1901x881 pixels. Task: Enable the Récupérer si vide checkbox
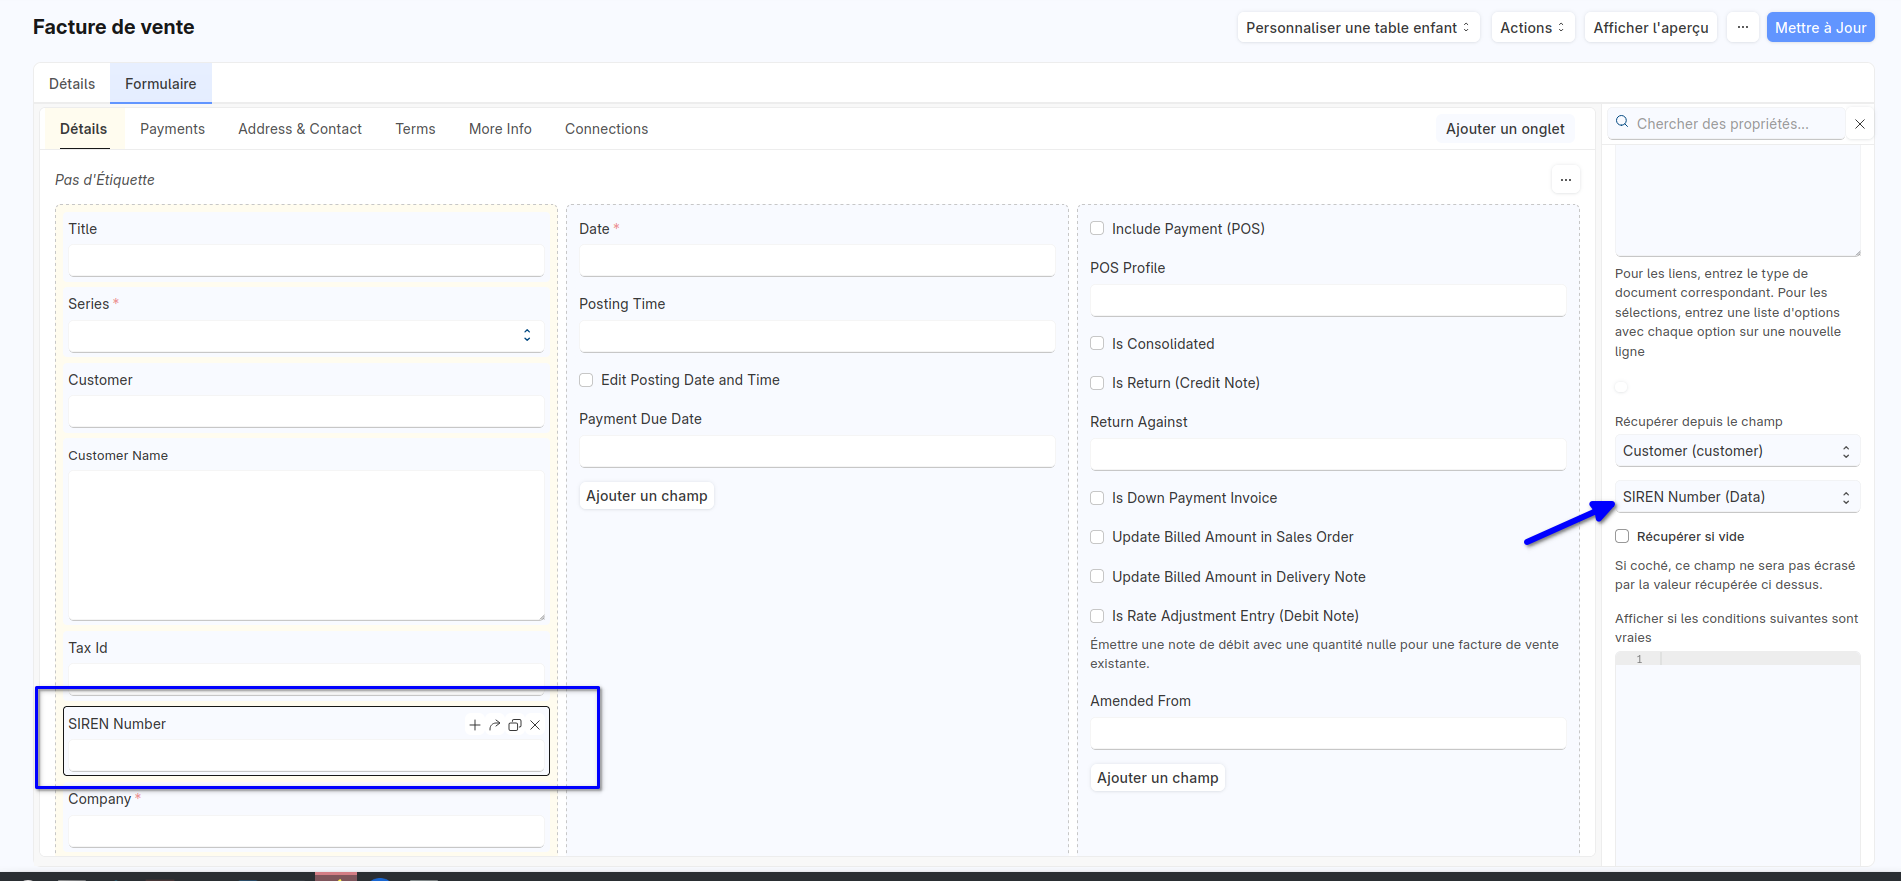point(1622,537)
